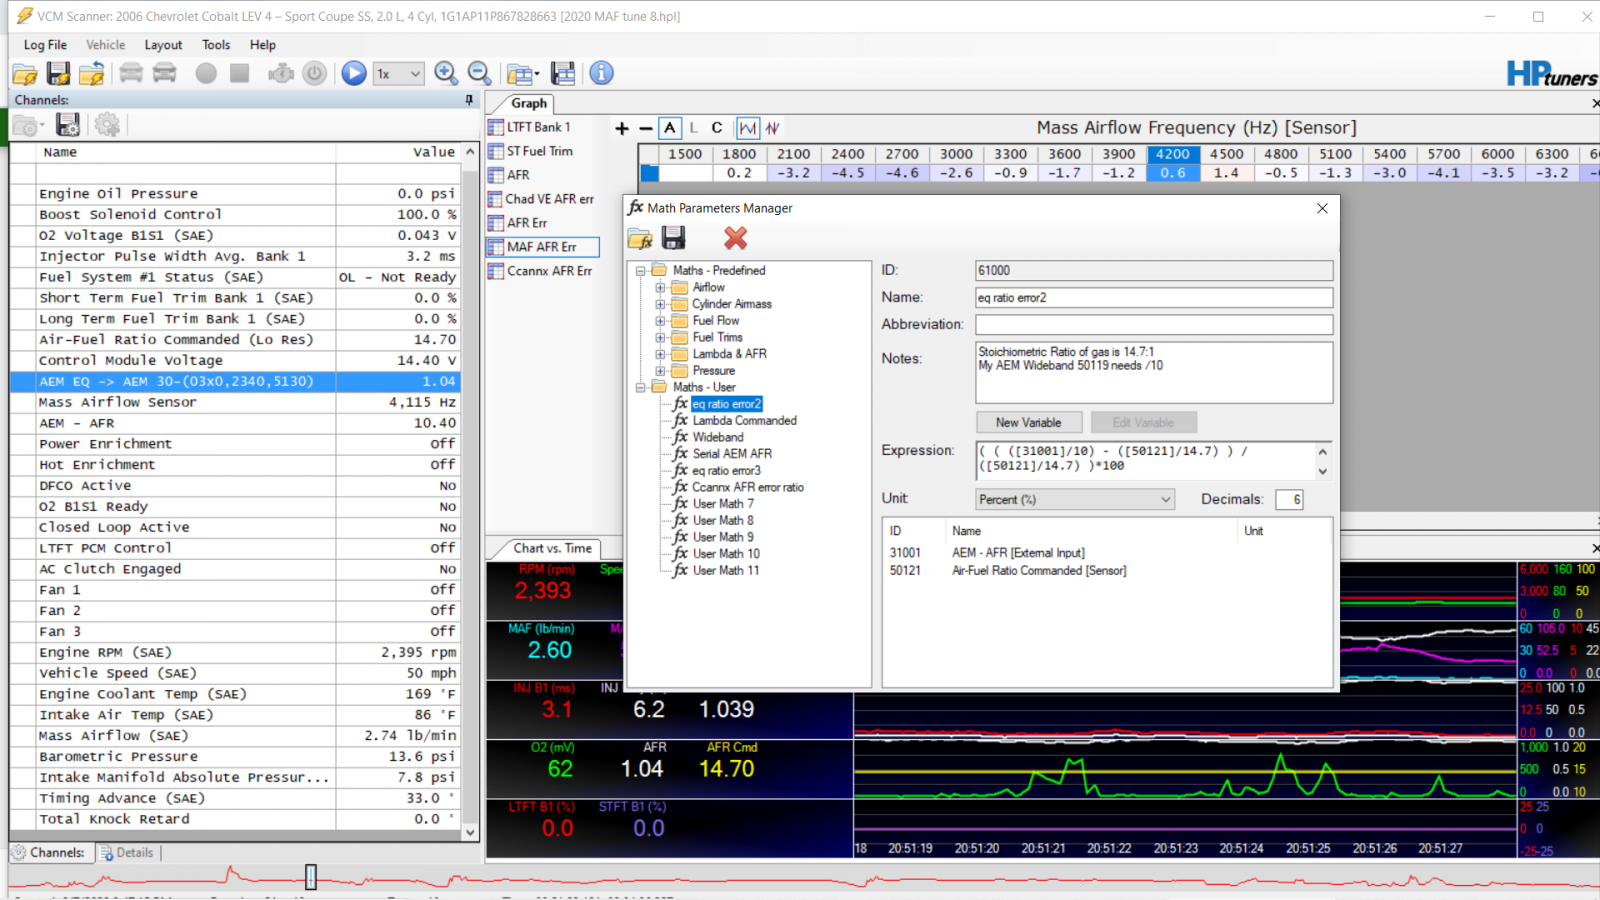Open the Unit Percent (%) dropdown
Image resolution: width=1600 pixels, height=900 pixels.
pyautogui.click(x=1075, y=500)
